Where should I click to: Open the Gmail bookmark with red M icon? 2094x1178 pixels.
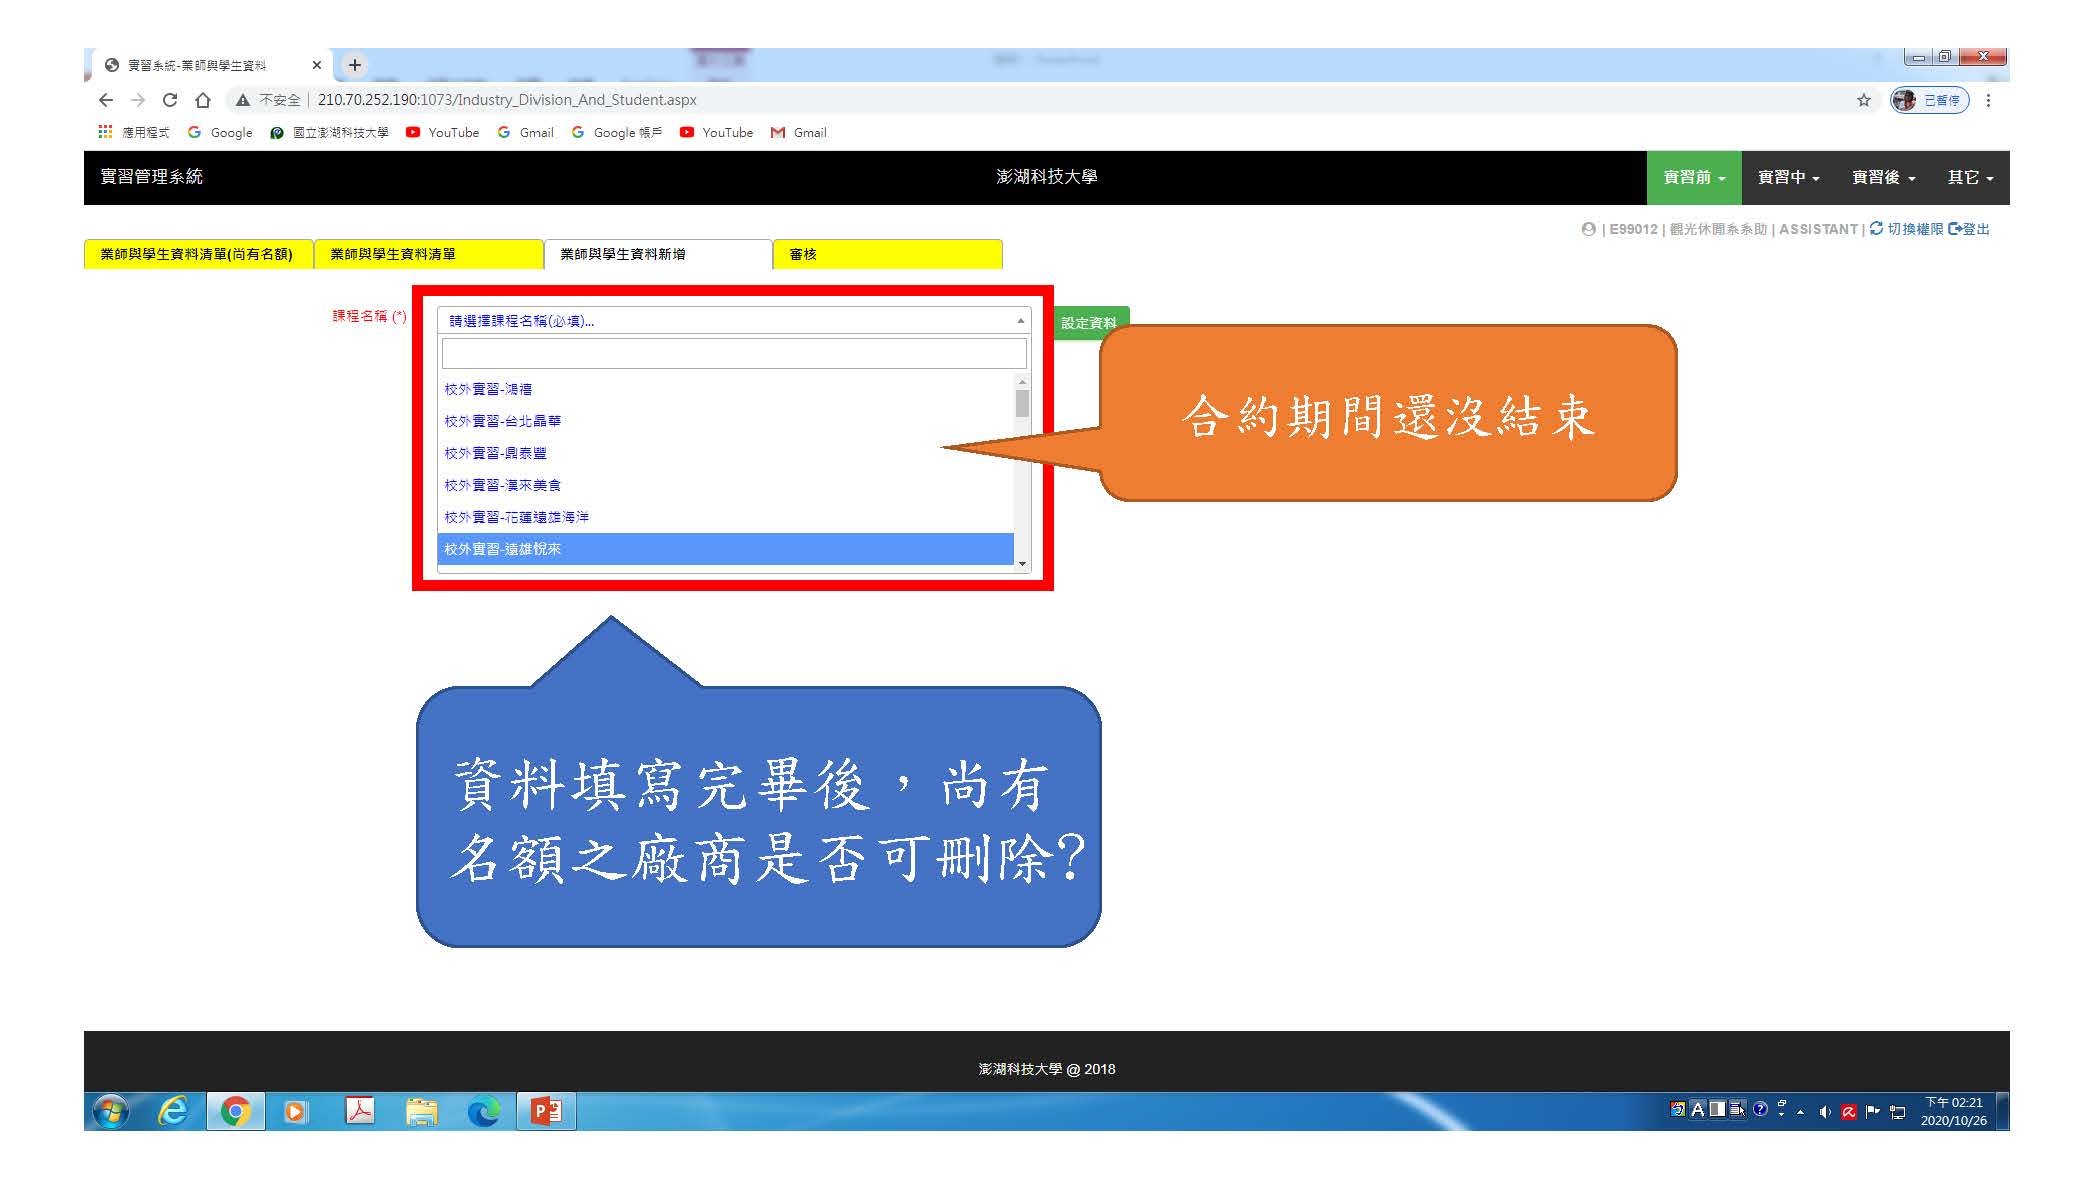(x=799, y=132)
